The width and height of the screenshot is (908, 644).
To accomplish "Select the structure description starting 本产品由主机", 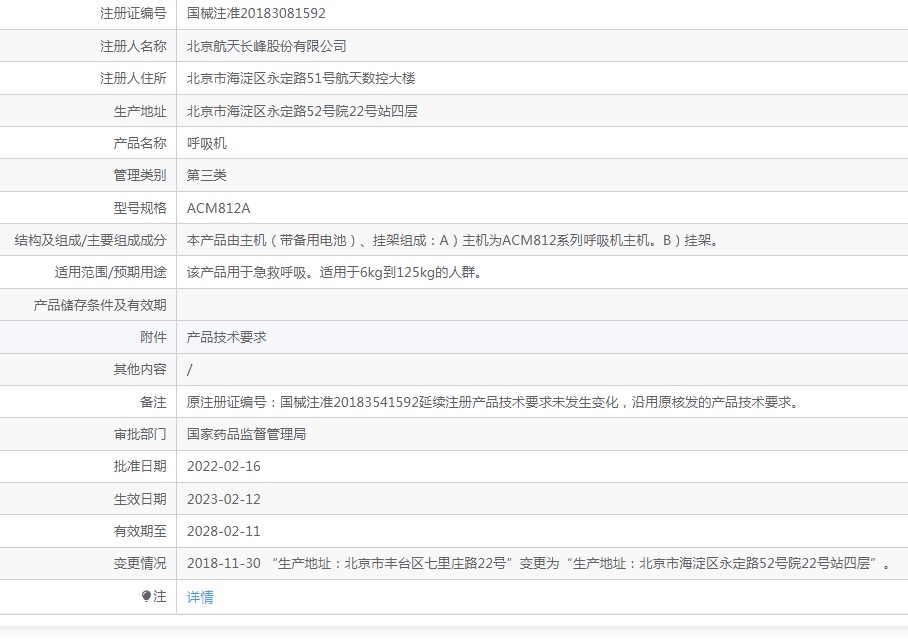I will (453, 240).
